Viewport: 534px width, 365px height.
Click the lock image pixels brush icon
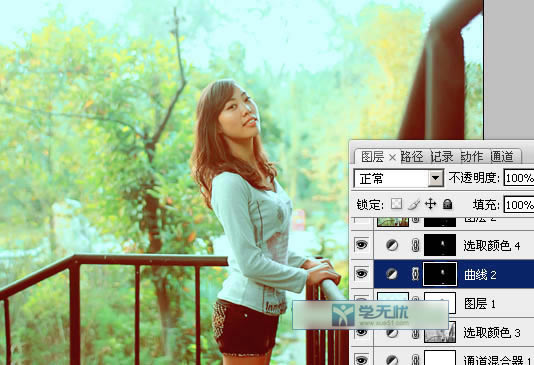pos(414,204)
